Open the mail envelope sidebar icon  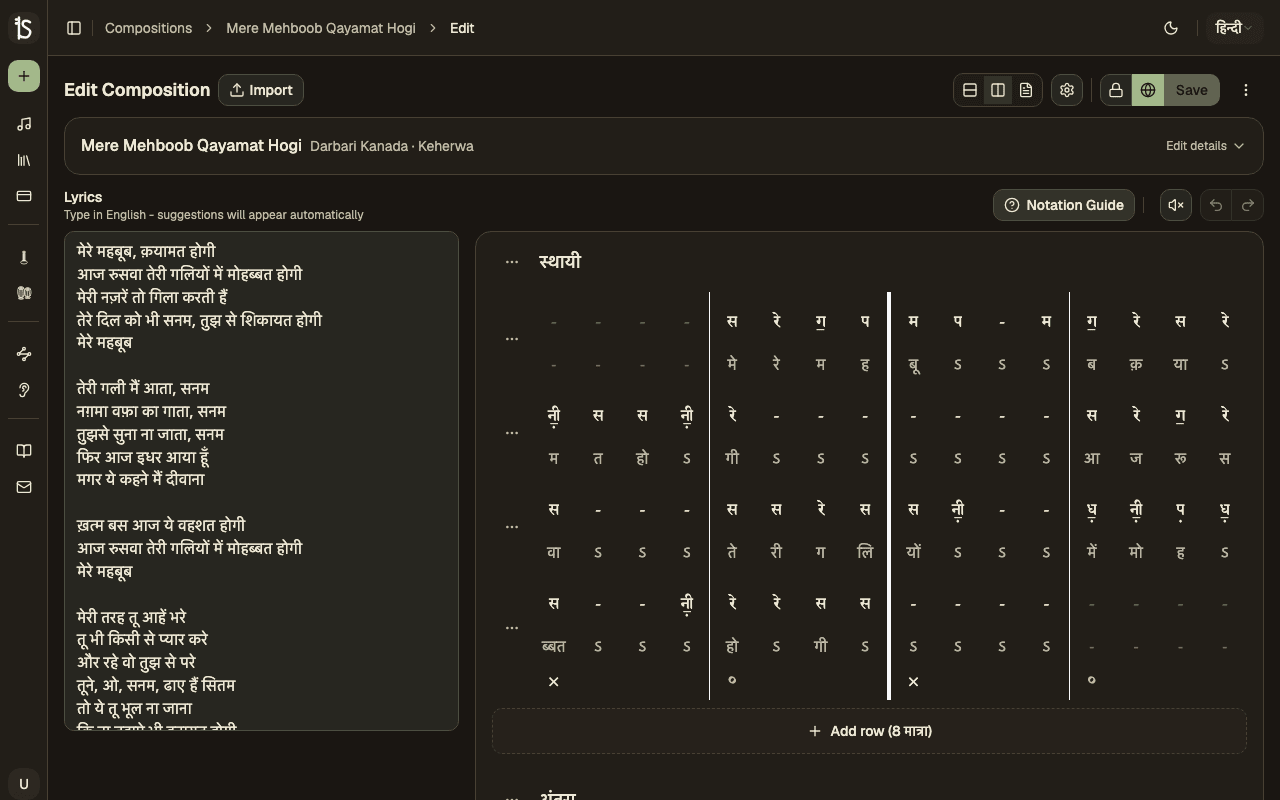[24, 487]
